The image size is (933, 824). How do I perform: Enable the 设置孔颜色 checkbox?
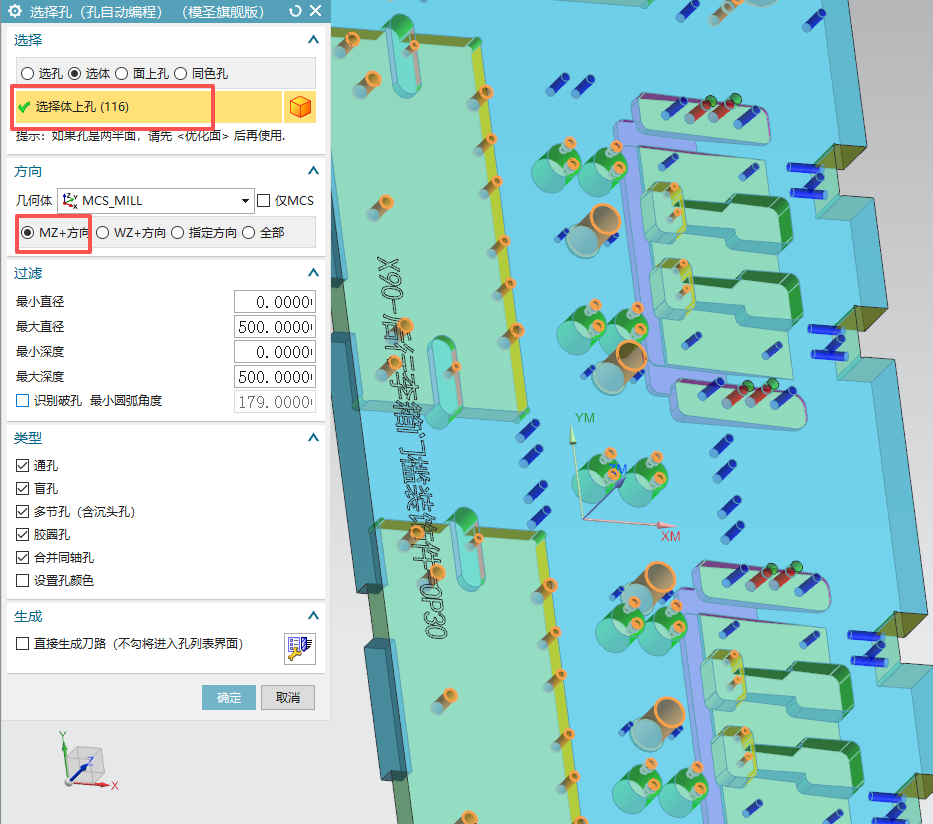[22, 580]
